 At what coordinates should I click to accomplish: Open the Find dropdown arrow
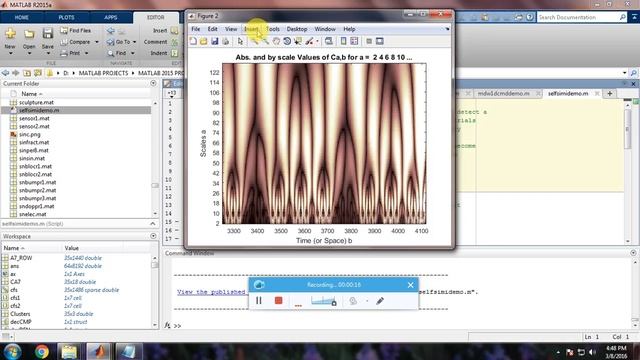tap(133, 53)
